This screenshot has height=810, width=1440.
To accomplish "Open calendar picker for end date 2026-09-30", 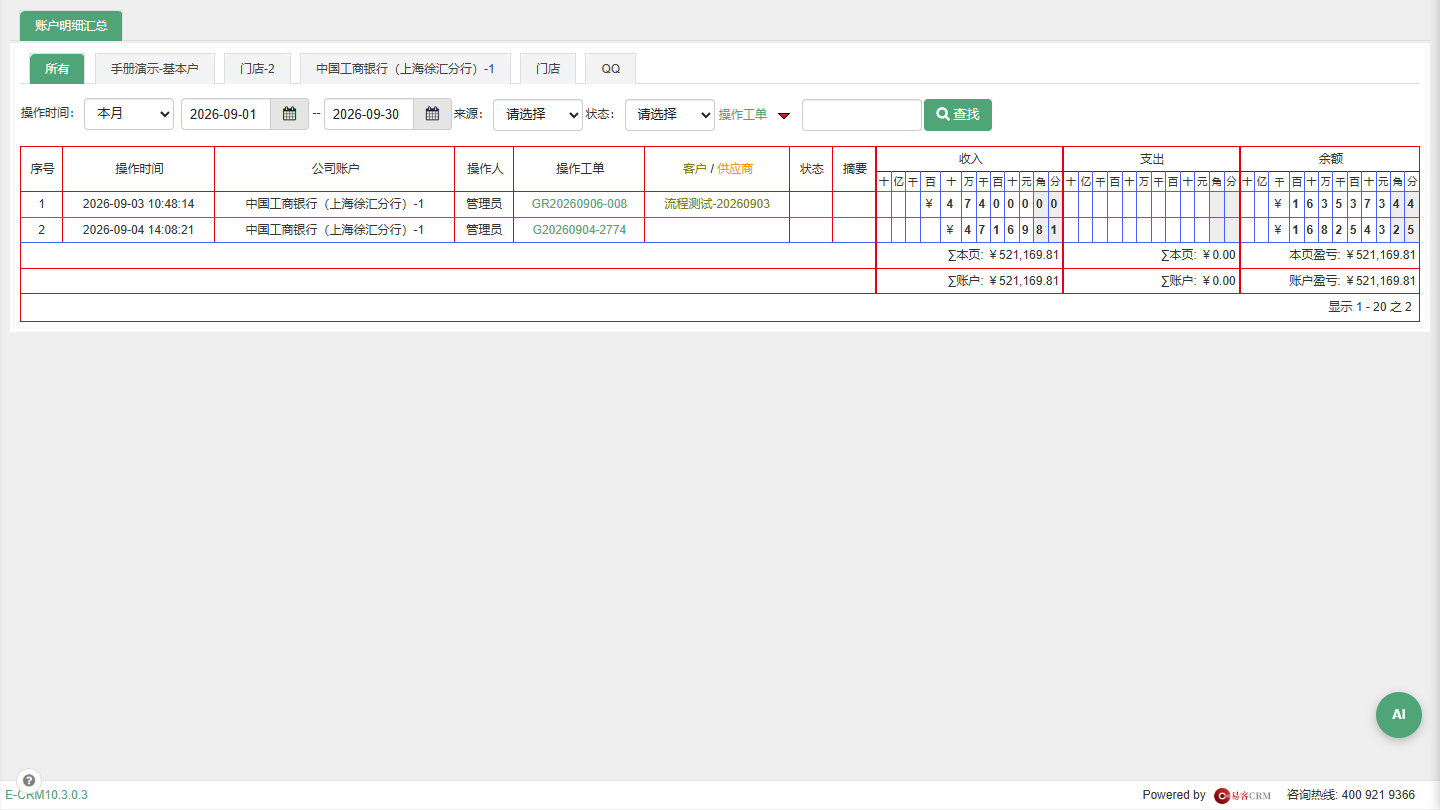I will 432,114.
